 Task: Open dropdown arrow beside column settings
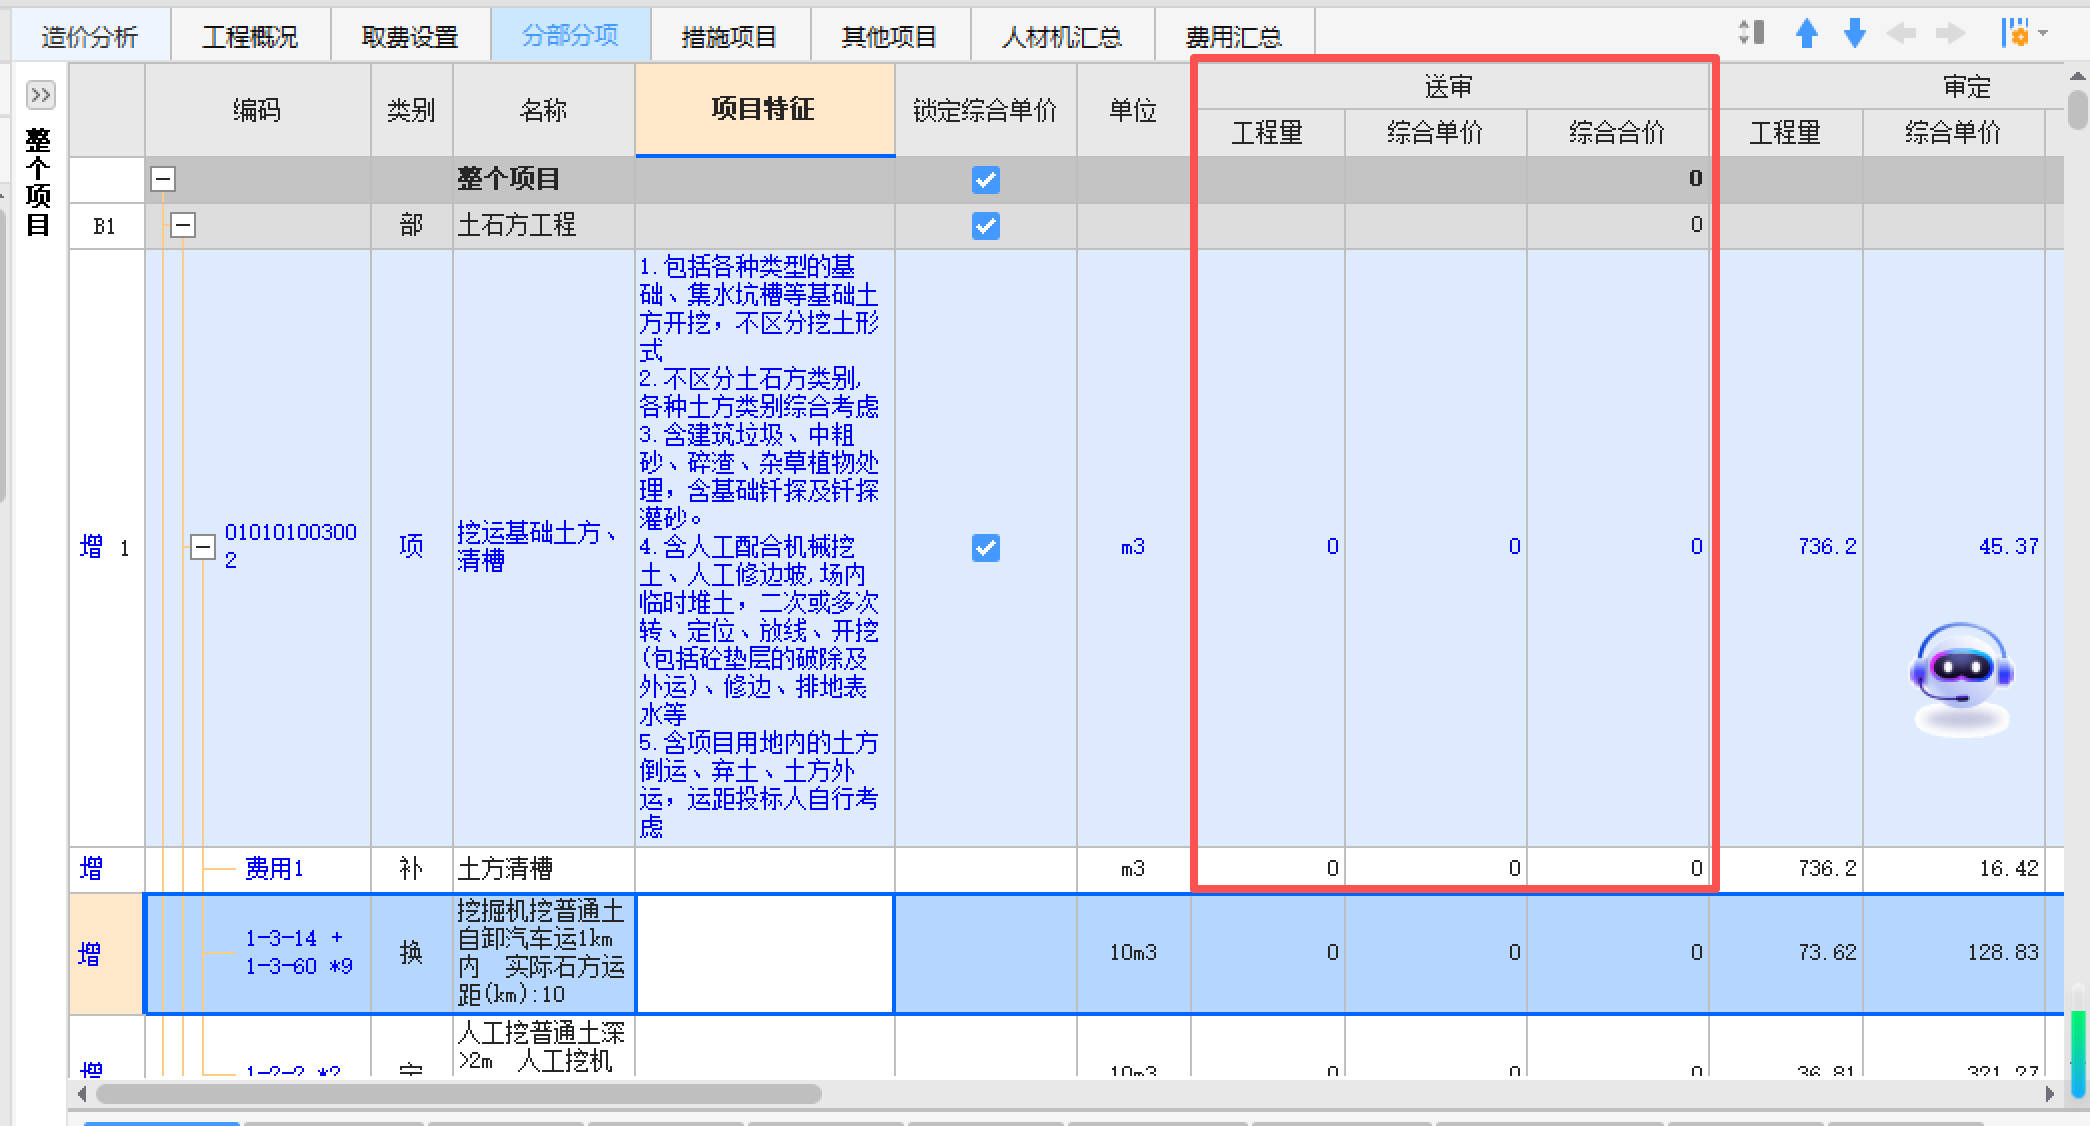(2043, 34)
